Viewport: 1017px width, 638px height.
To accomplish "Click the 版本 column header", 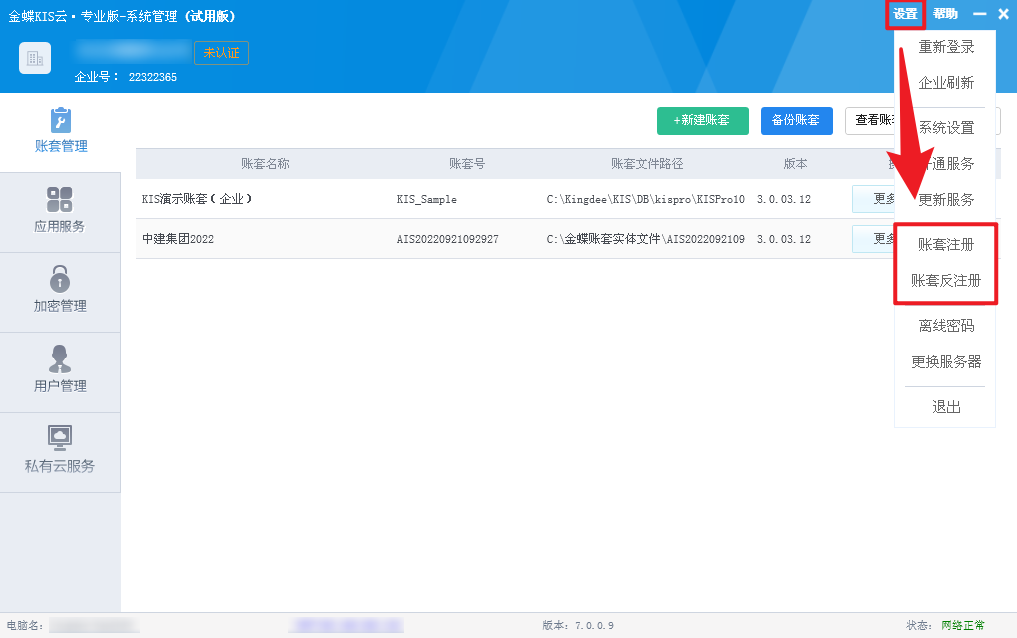I will coord(795,164).
